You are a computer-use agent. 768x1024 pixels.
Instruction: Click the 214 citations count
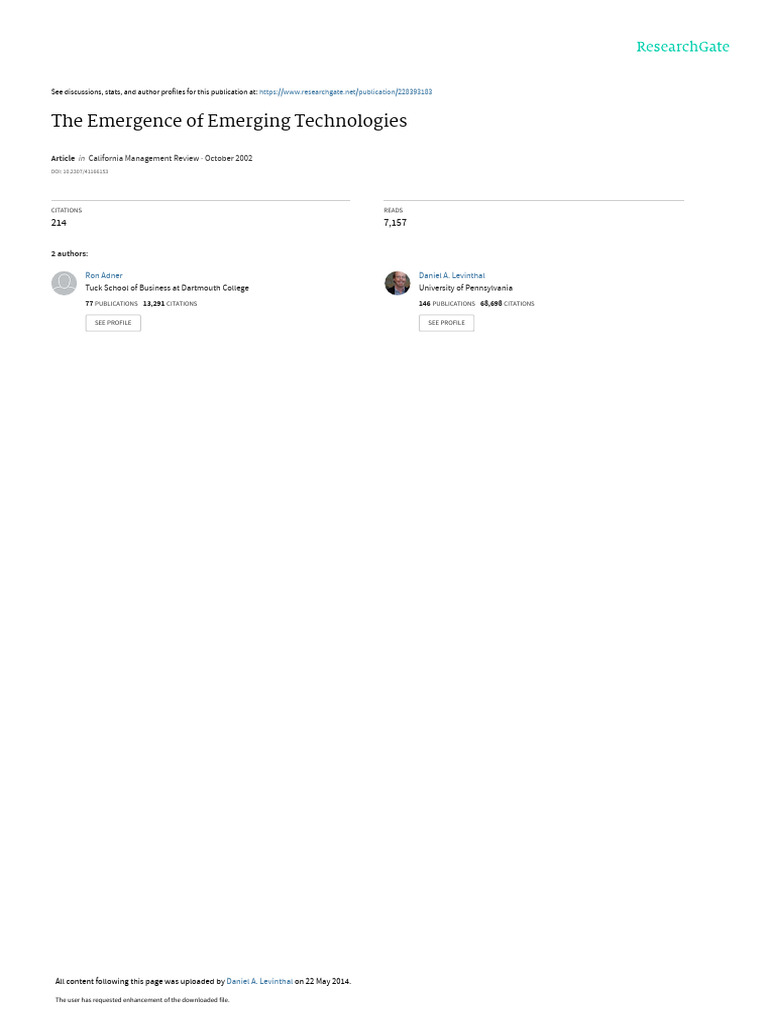pyautogui.click(x=59, y=223)
